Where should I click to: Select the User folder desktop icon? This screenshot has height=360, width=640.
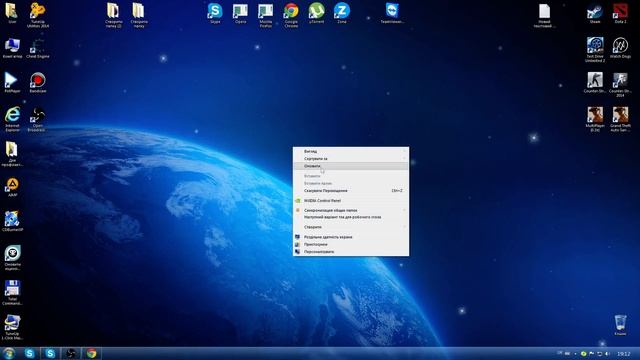[12, 13]
